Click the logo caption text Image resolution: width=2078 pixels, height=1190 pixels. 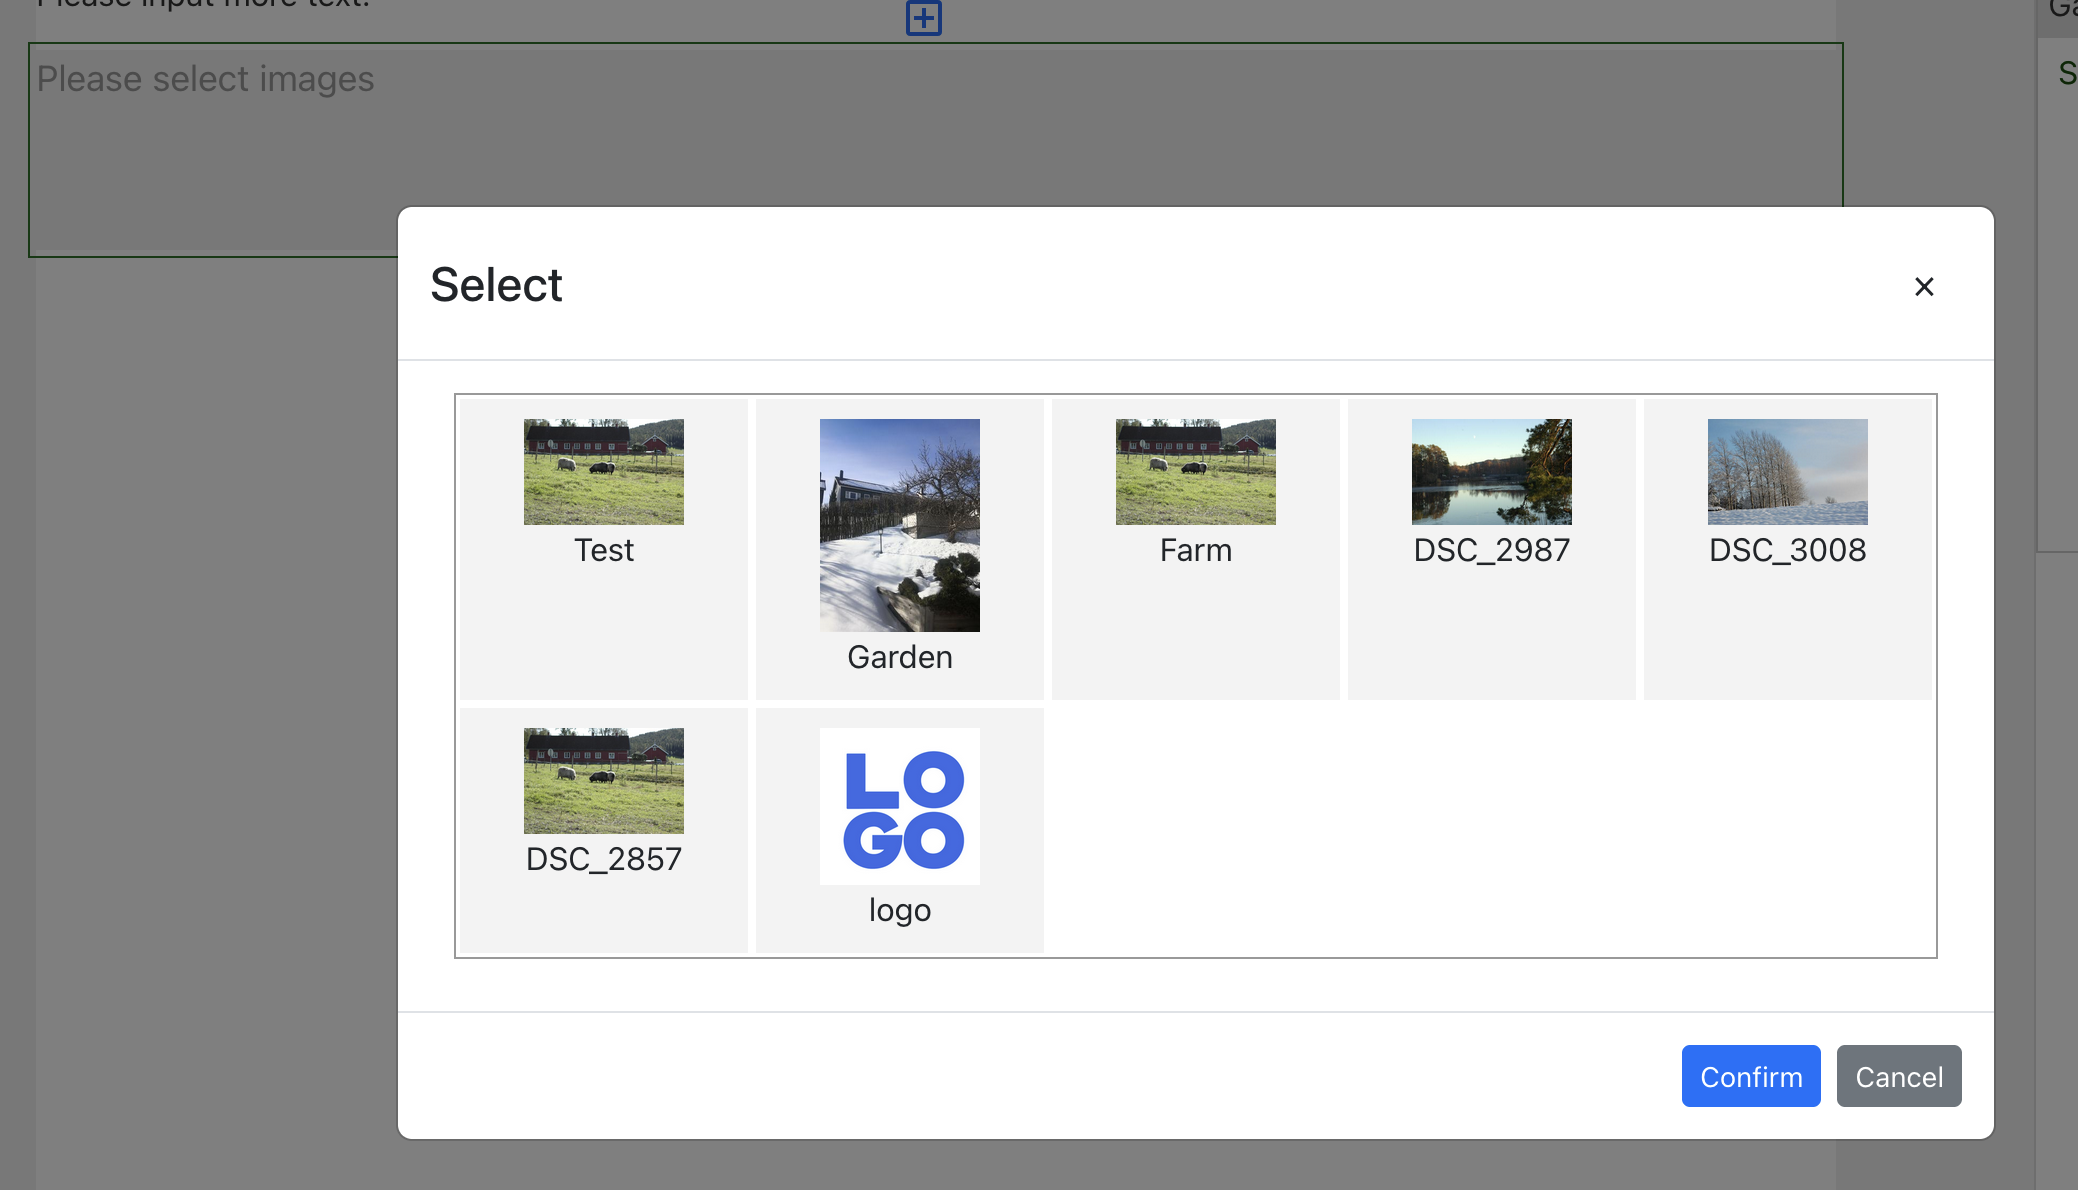tap(899, 910)
